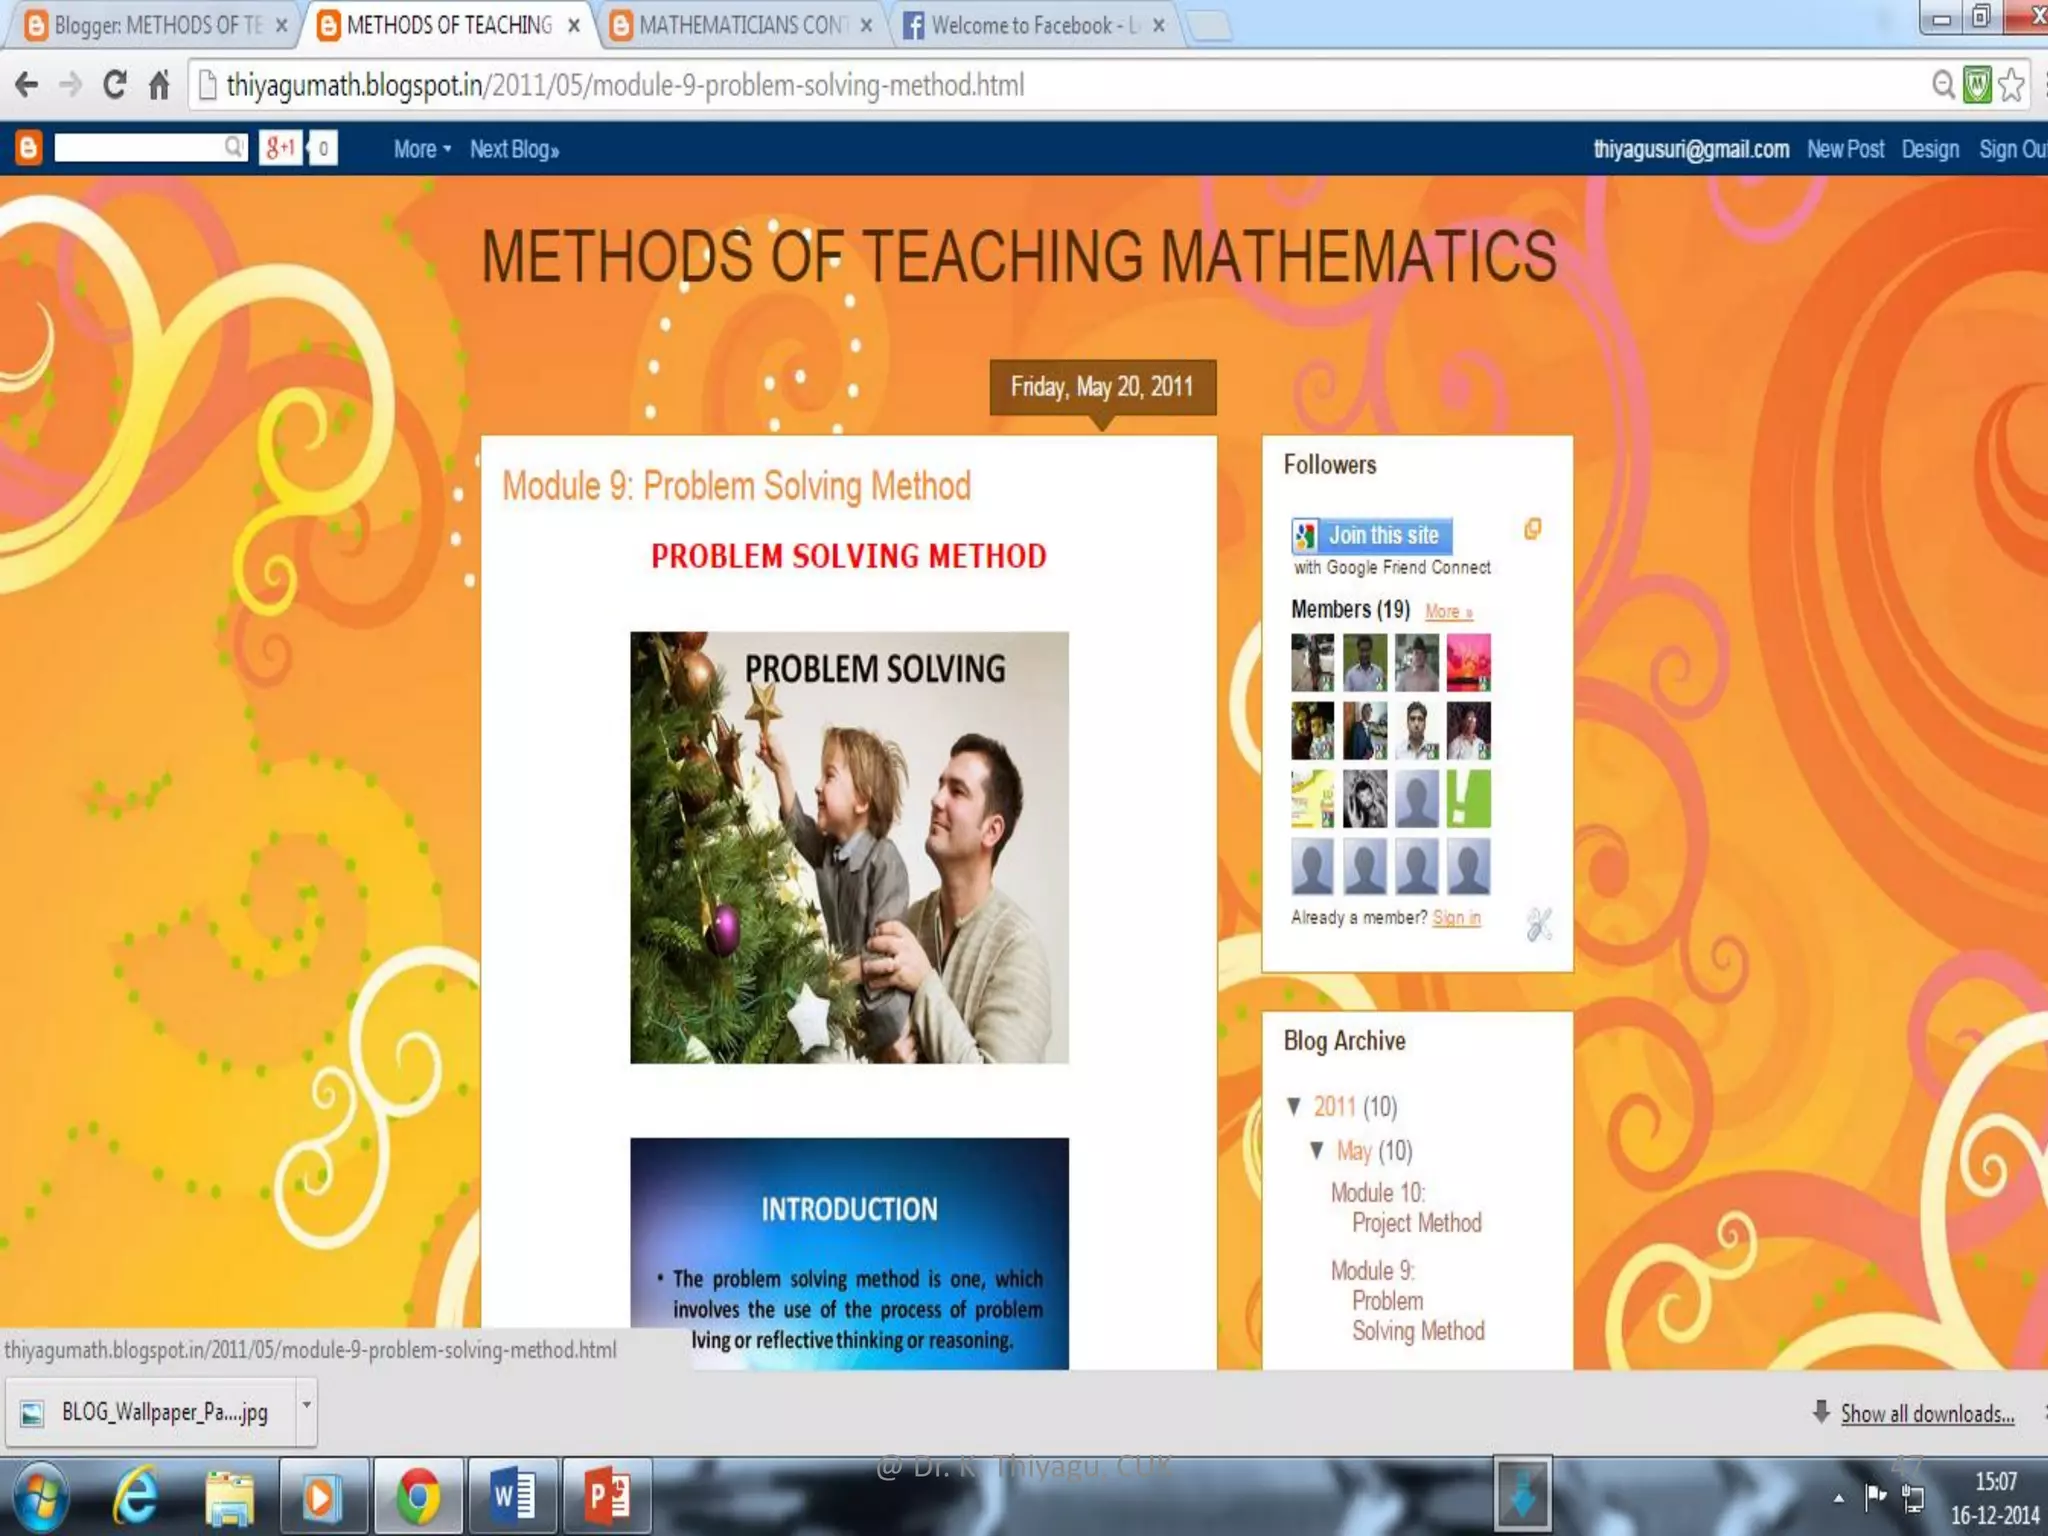Launch PowerPoint from the taskbar
Screen dimensions: 2048x1536
pos(606,1496)
